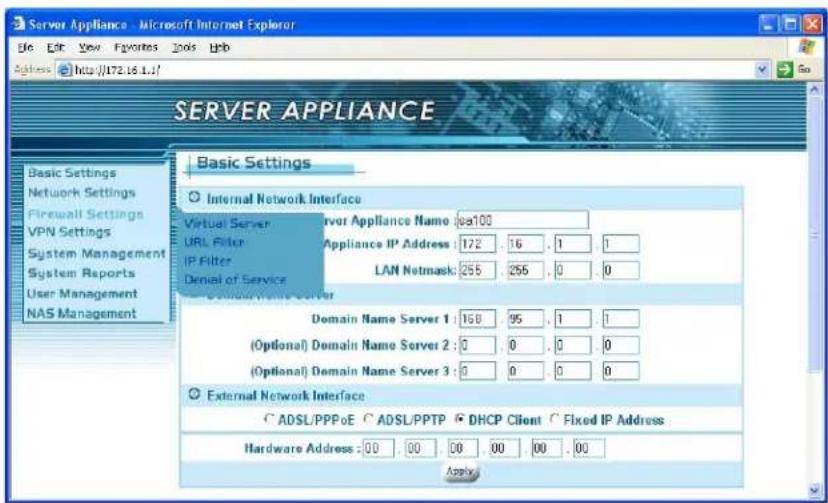Select ADSL/PPPoE radio button
This screenshot has height=503, width=828.
click(x=269, y=419)
